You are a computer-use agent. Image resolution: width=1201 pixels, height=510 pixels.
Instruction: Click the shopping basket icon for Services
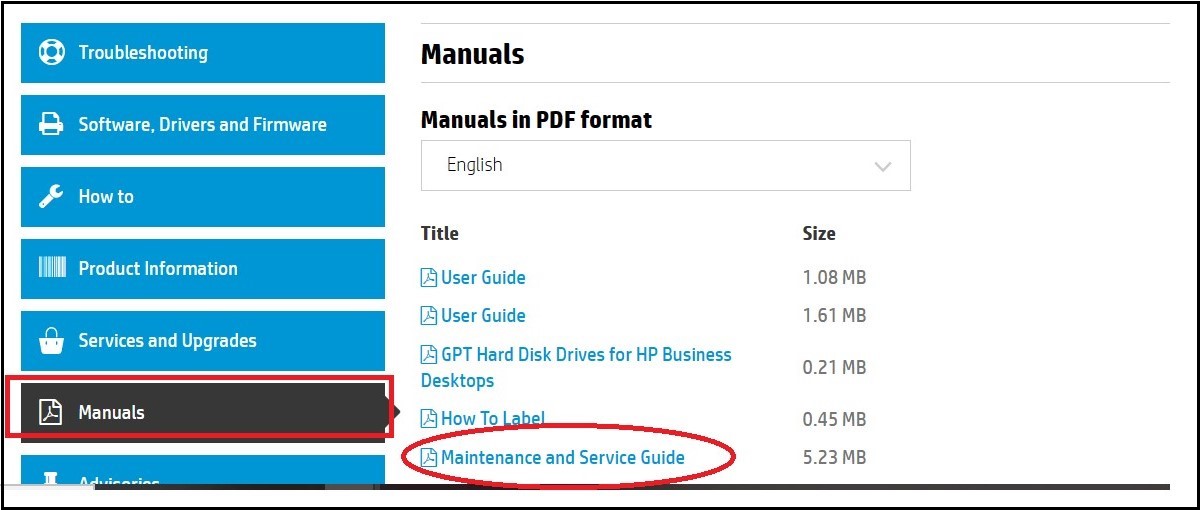point(51,341)
